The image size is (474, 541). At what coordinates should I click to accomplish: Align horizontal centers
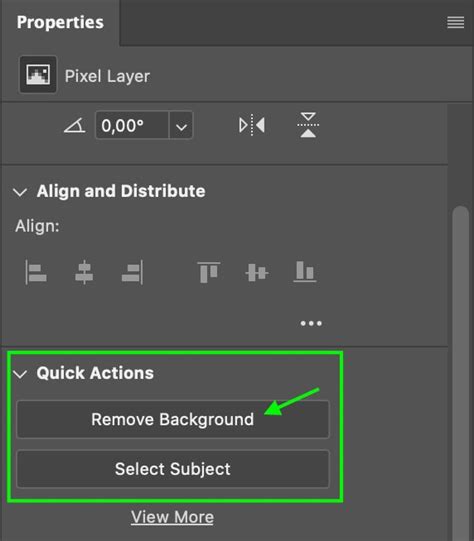[84, 272]
